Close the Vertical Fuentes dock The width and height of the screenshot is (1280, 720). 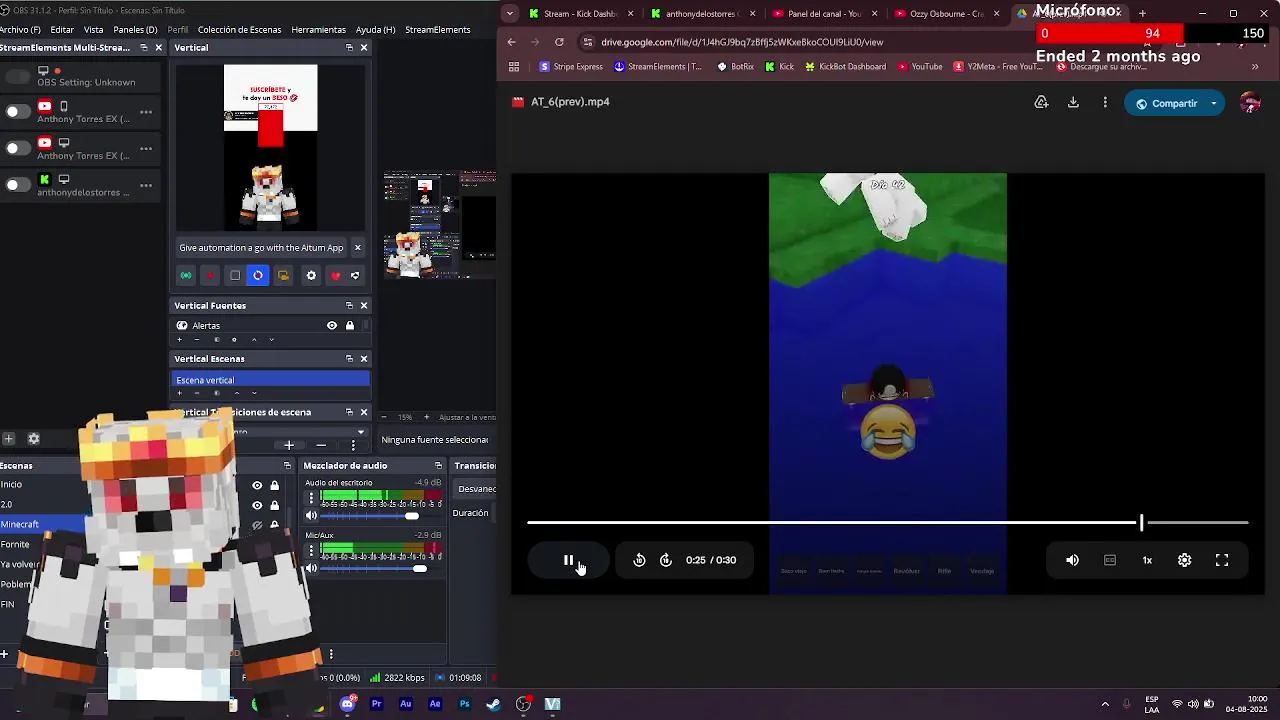[364, 306]
